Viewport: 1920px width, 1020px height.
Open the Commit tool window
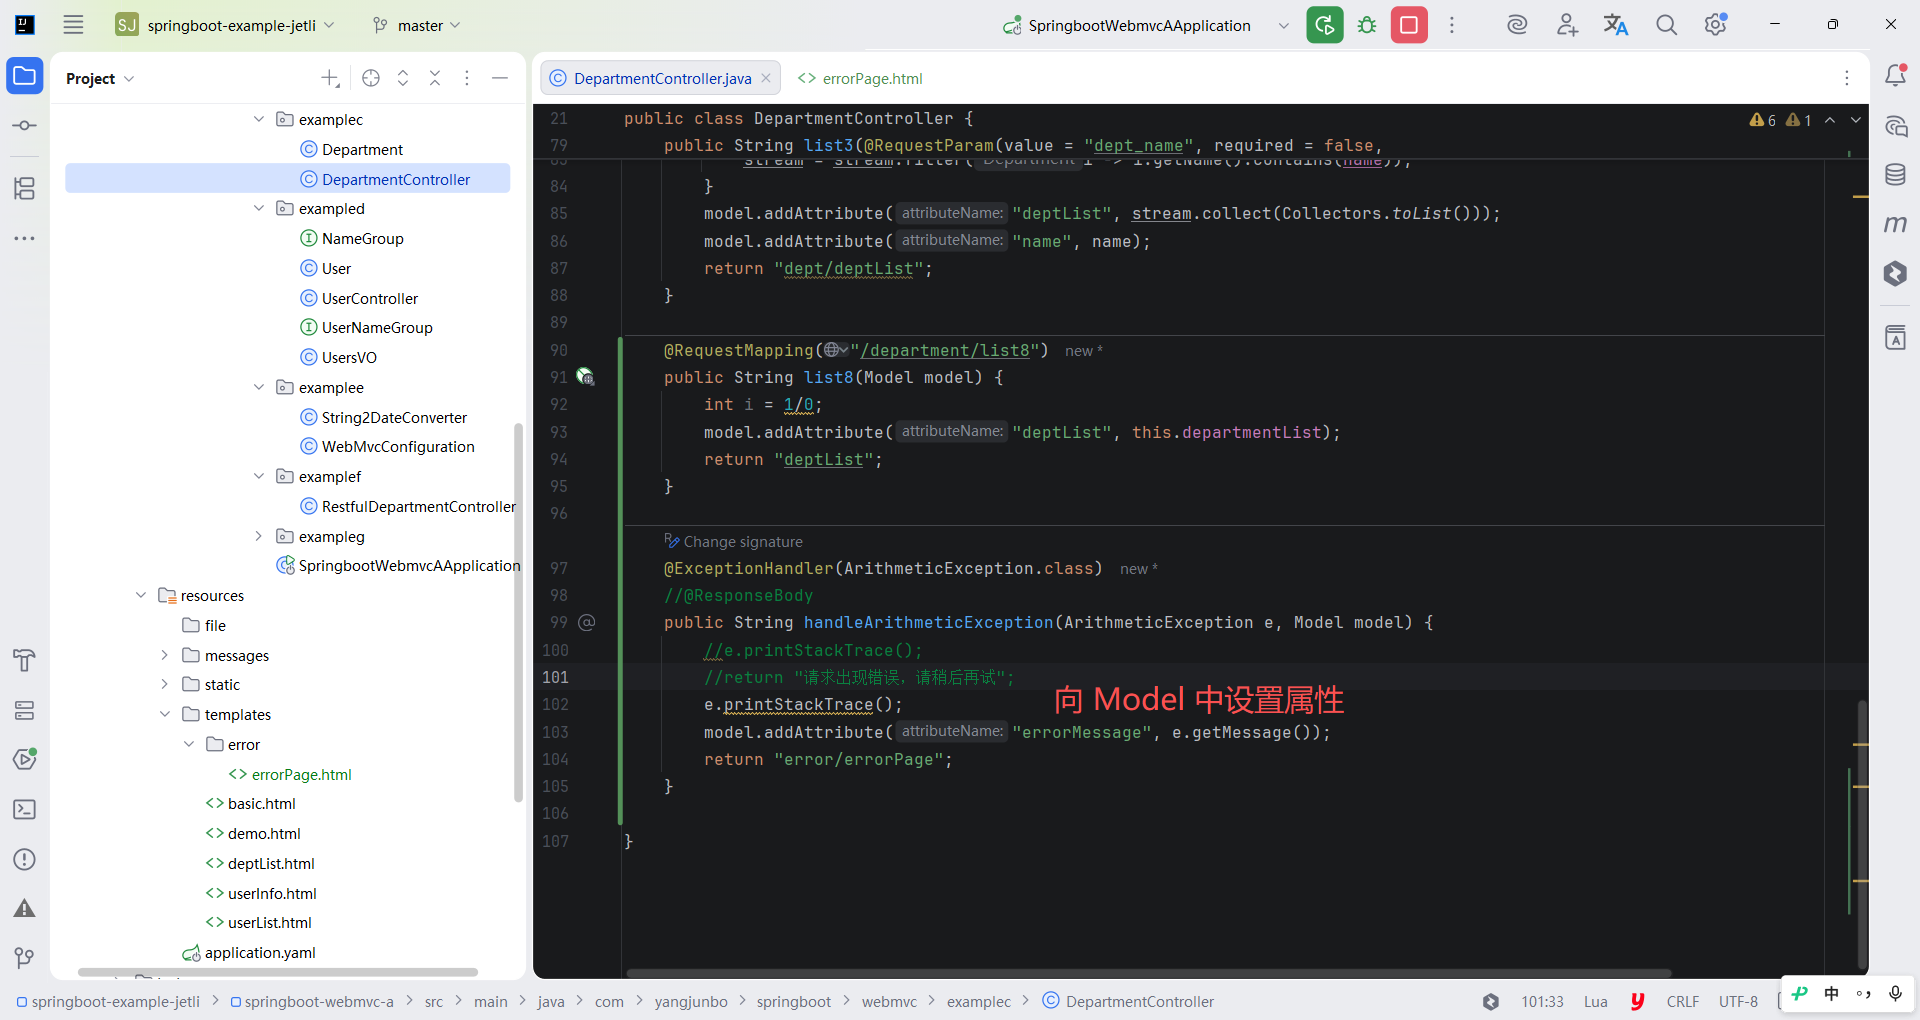25,126
